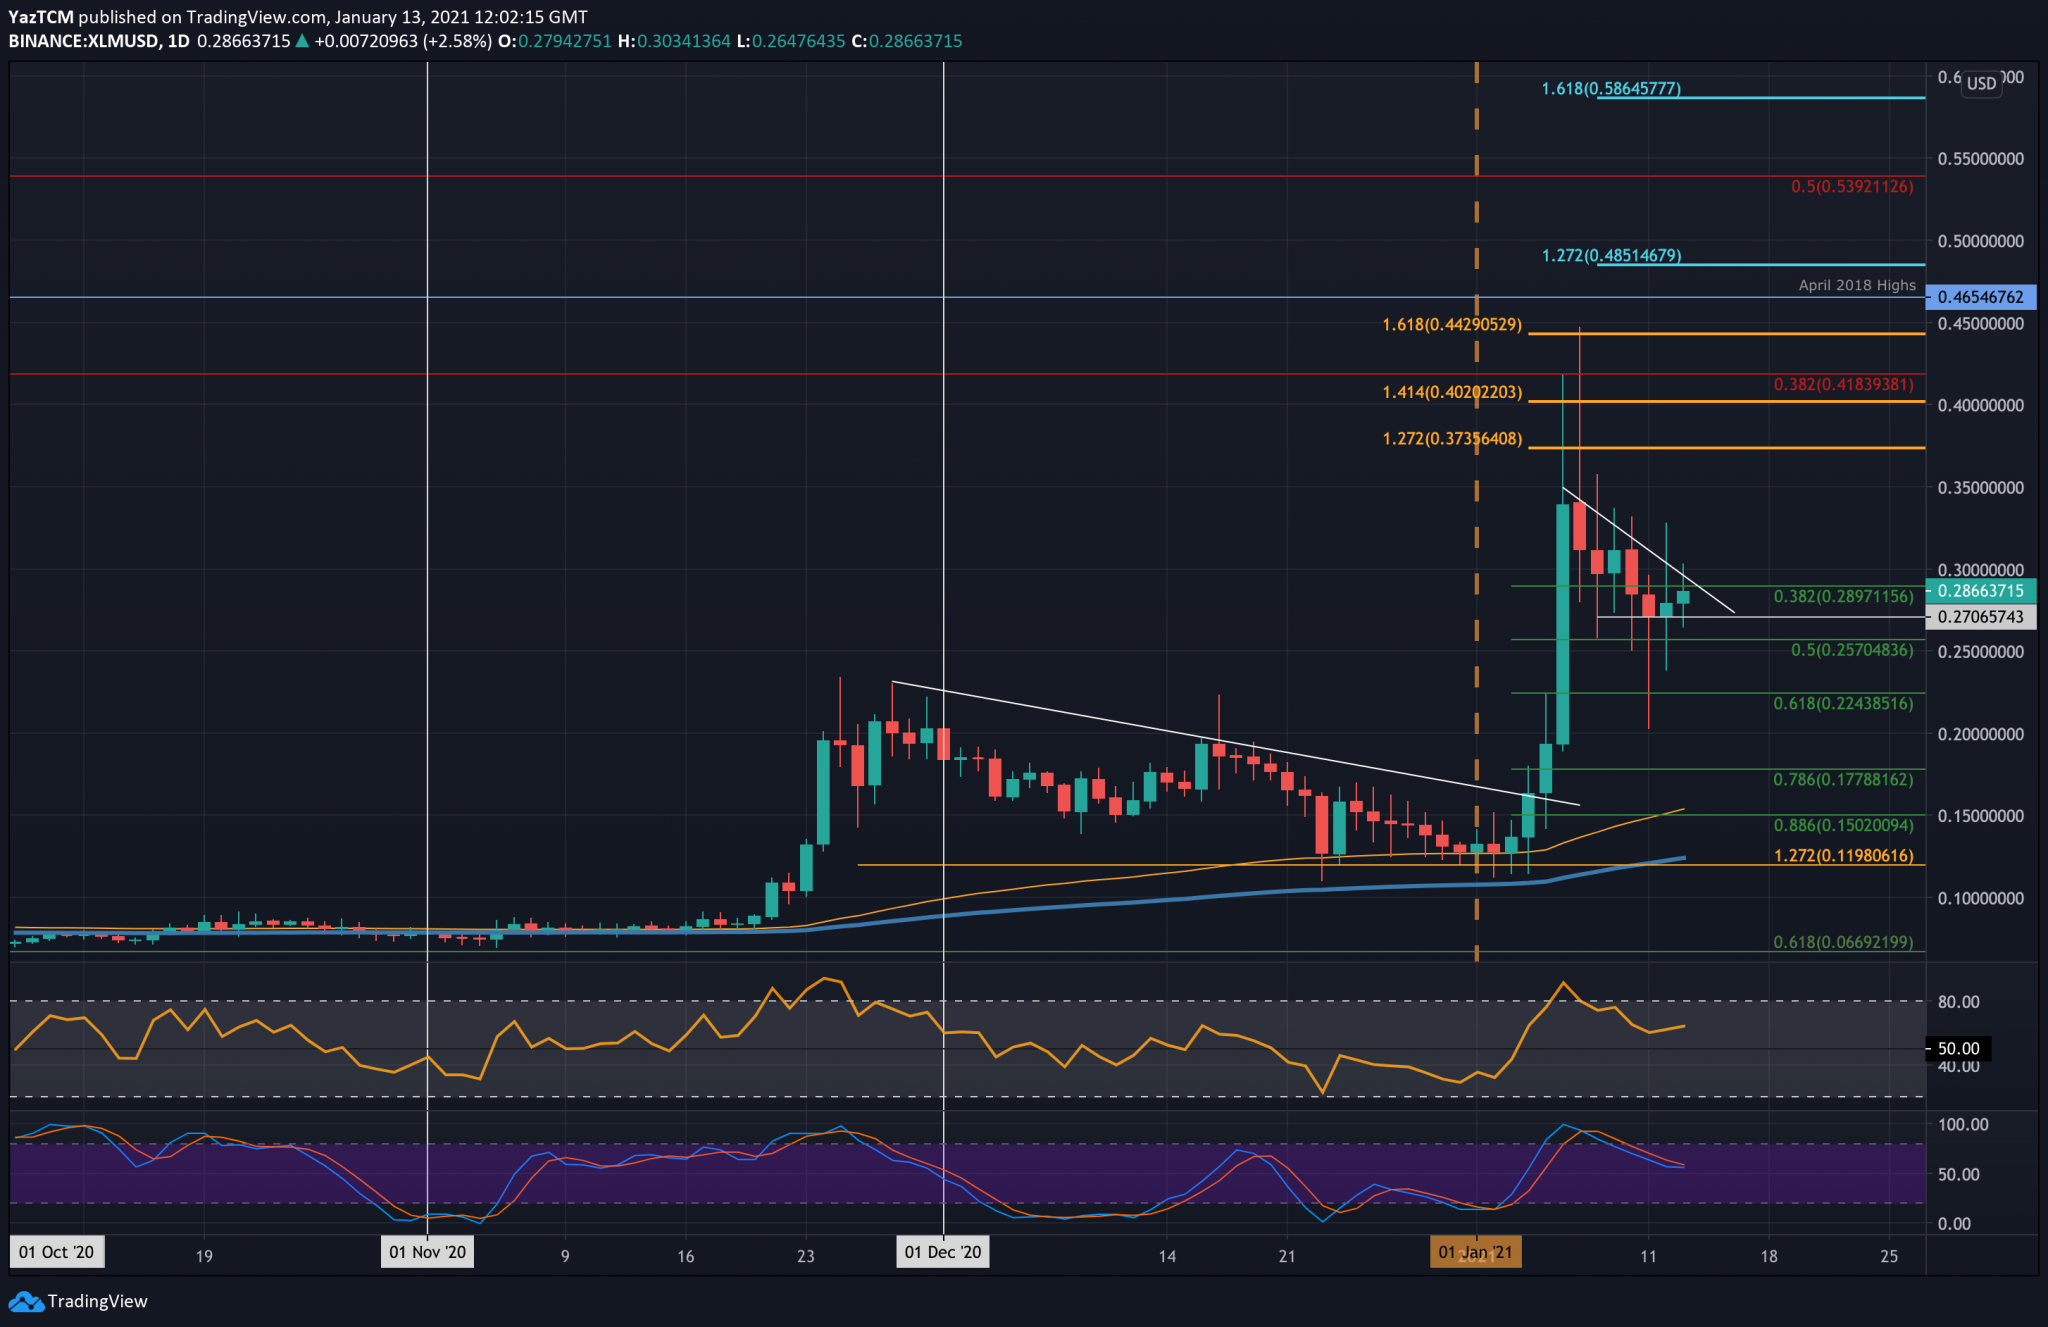This screenshot has height=1327, width=2048.
Task: Click the TradingView cloud logo icon
Action: [x=25, y=1301]
